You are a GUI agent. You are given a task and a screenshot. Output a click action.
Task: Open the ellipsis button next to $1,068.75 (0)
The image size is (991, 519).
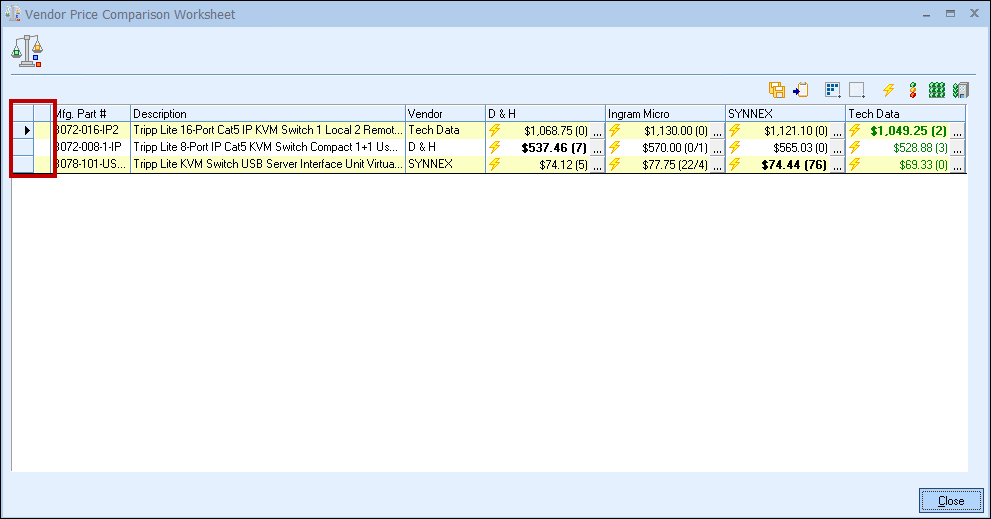point(597,131)
